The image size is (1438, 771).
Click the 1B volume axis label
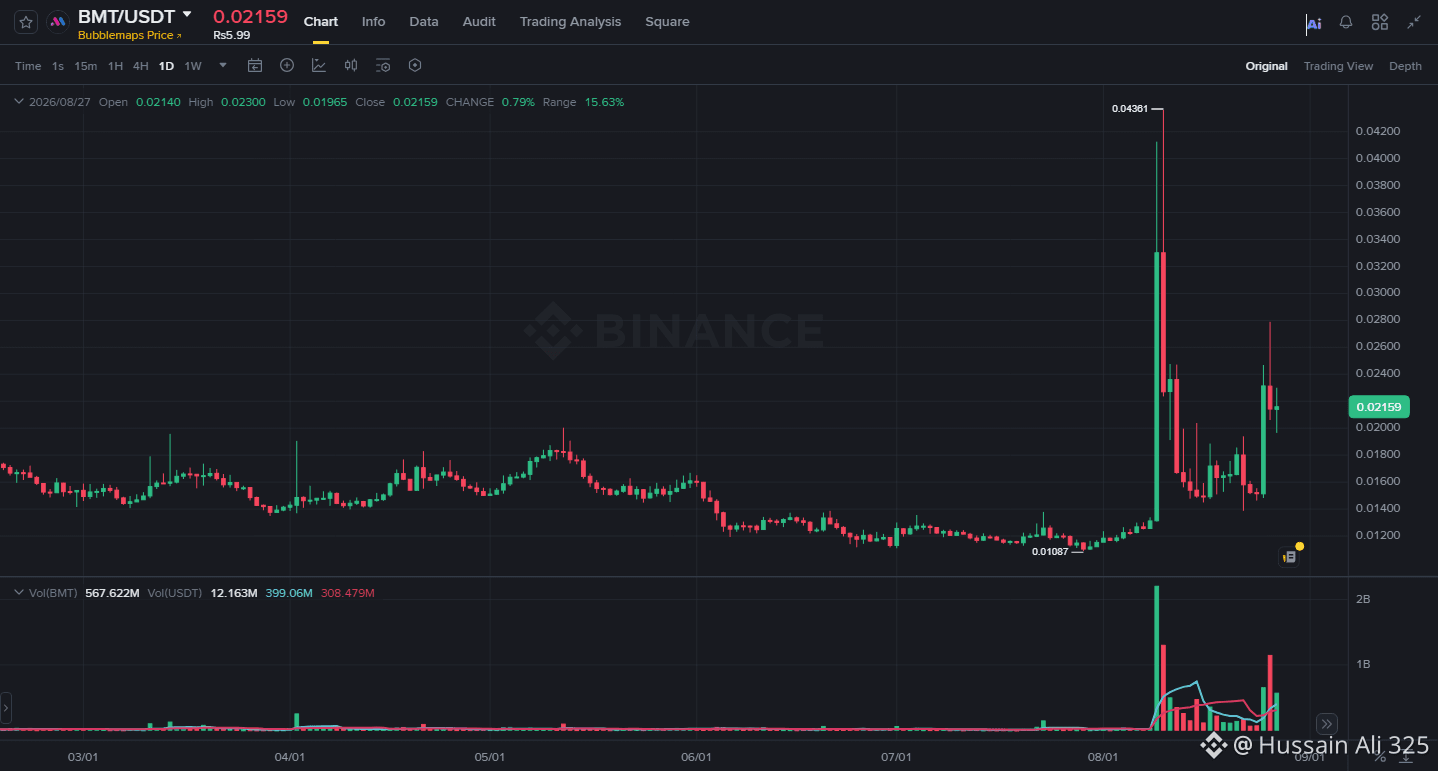pos(1363,664)
